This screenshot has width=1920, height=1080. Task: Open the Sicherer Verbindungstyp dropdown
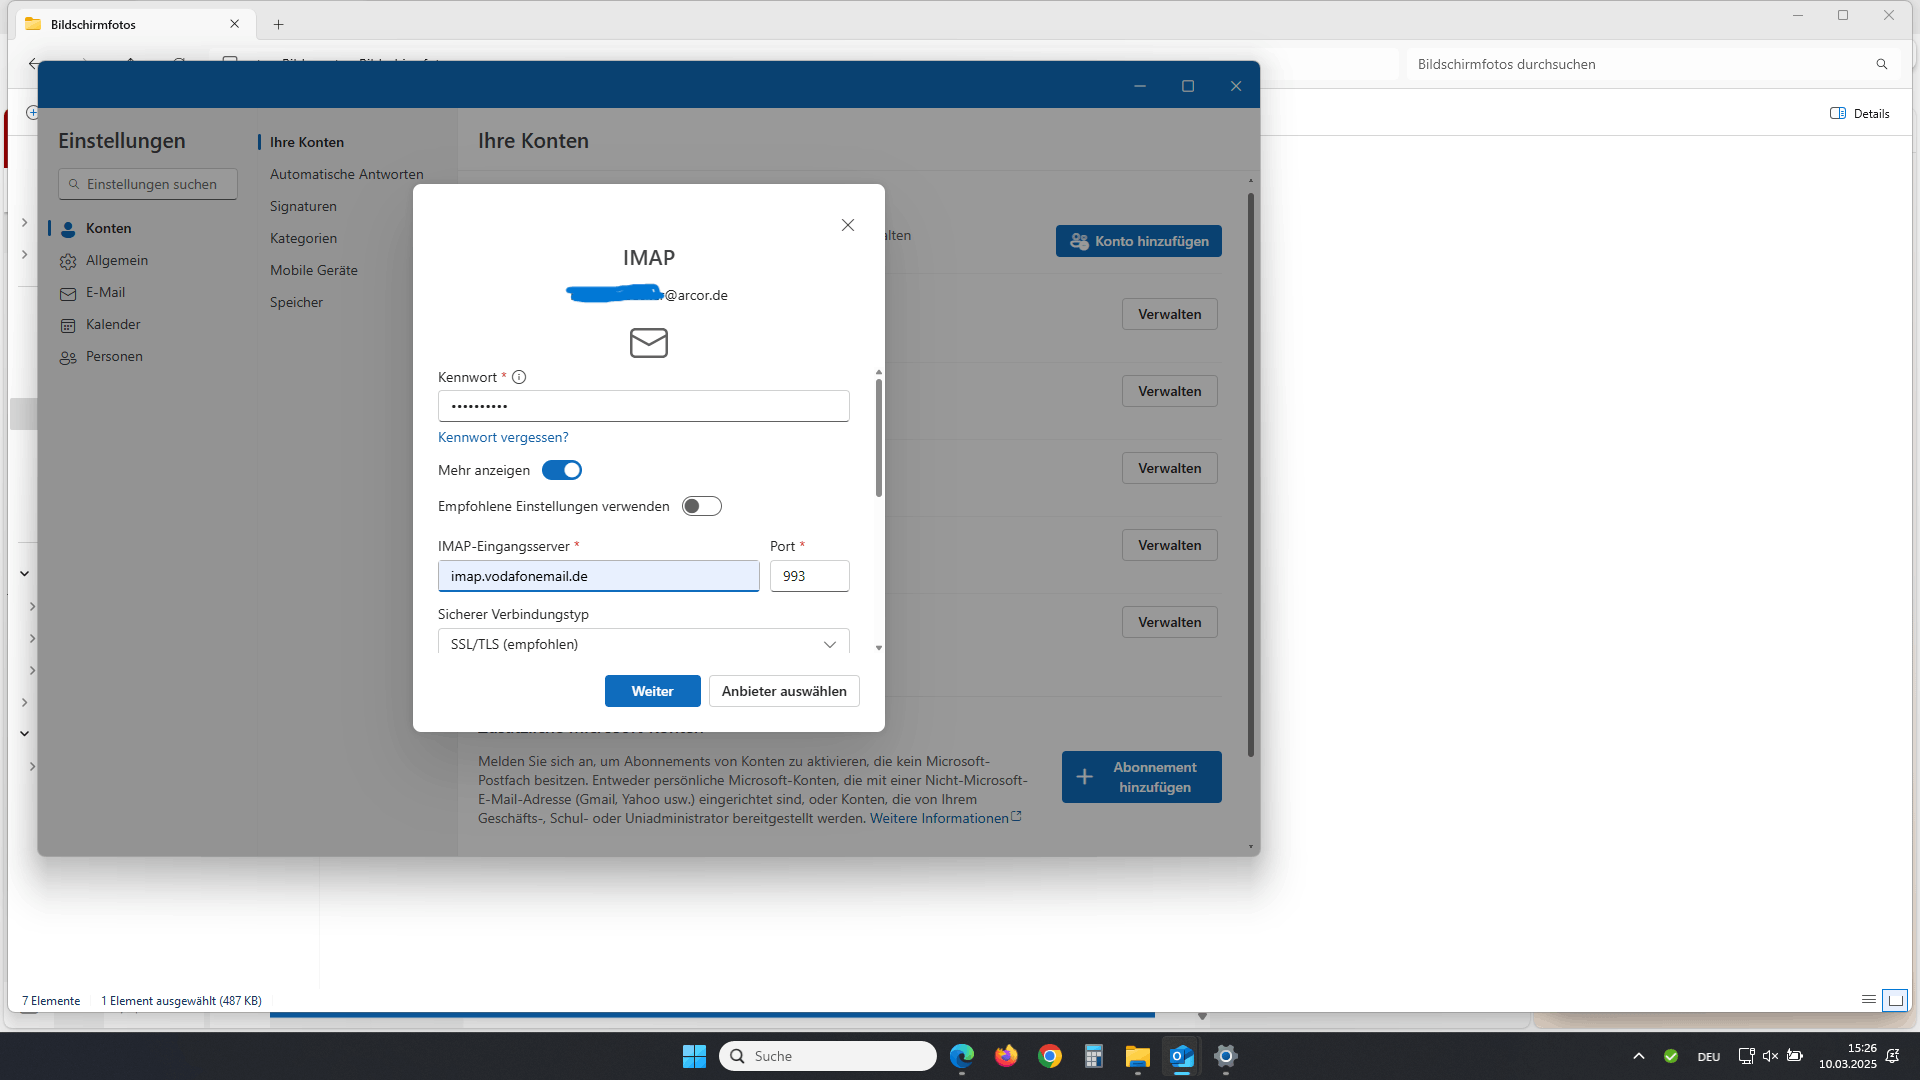coord(643,643)
